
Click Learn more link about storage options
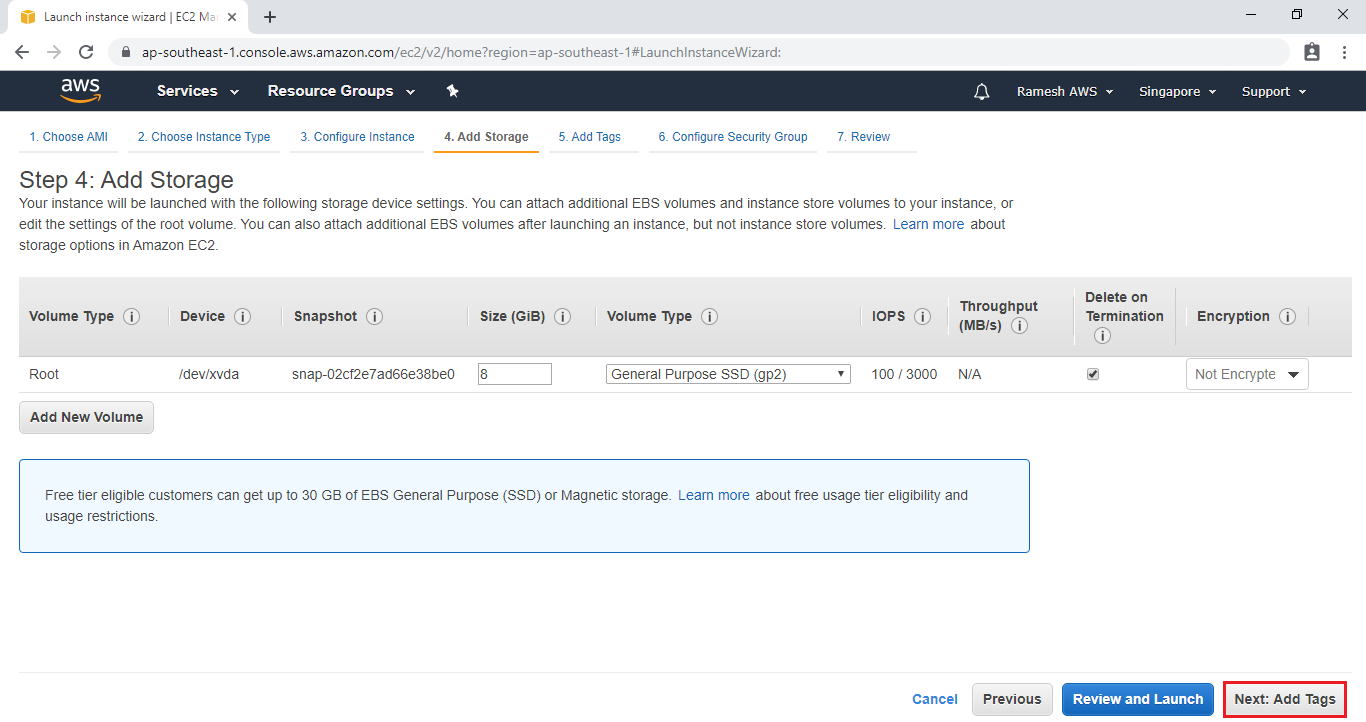pyautogui.click(x=928, y=224)
